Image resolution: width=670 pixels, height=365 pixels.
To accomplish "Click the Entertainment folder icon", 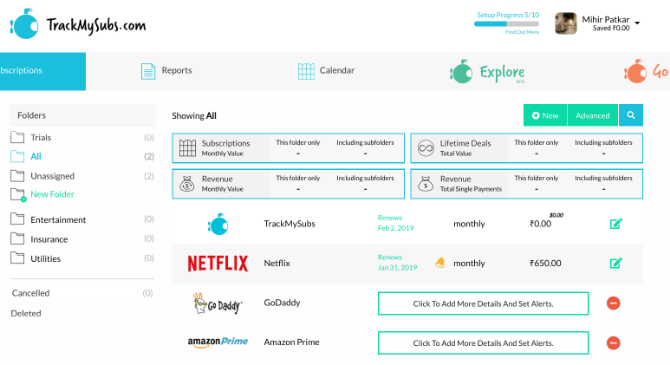I will click(x=17, y=219).
